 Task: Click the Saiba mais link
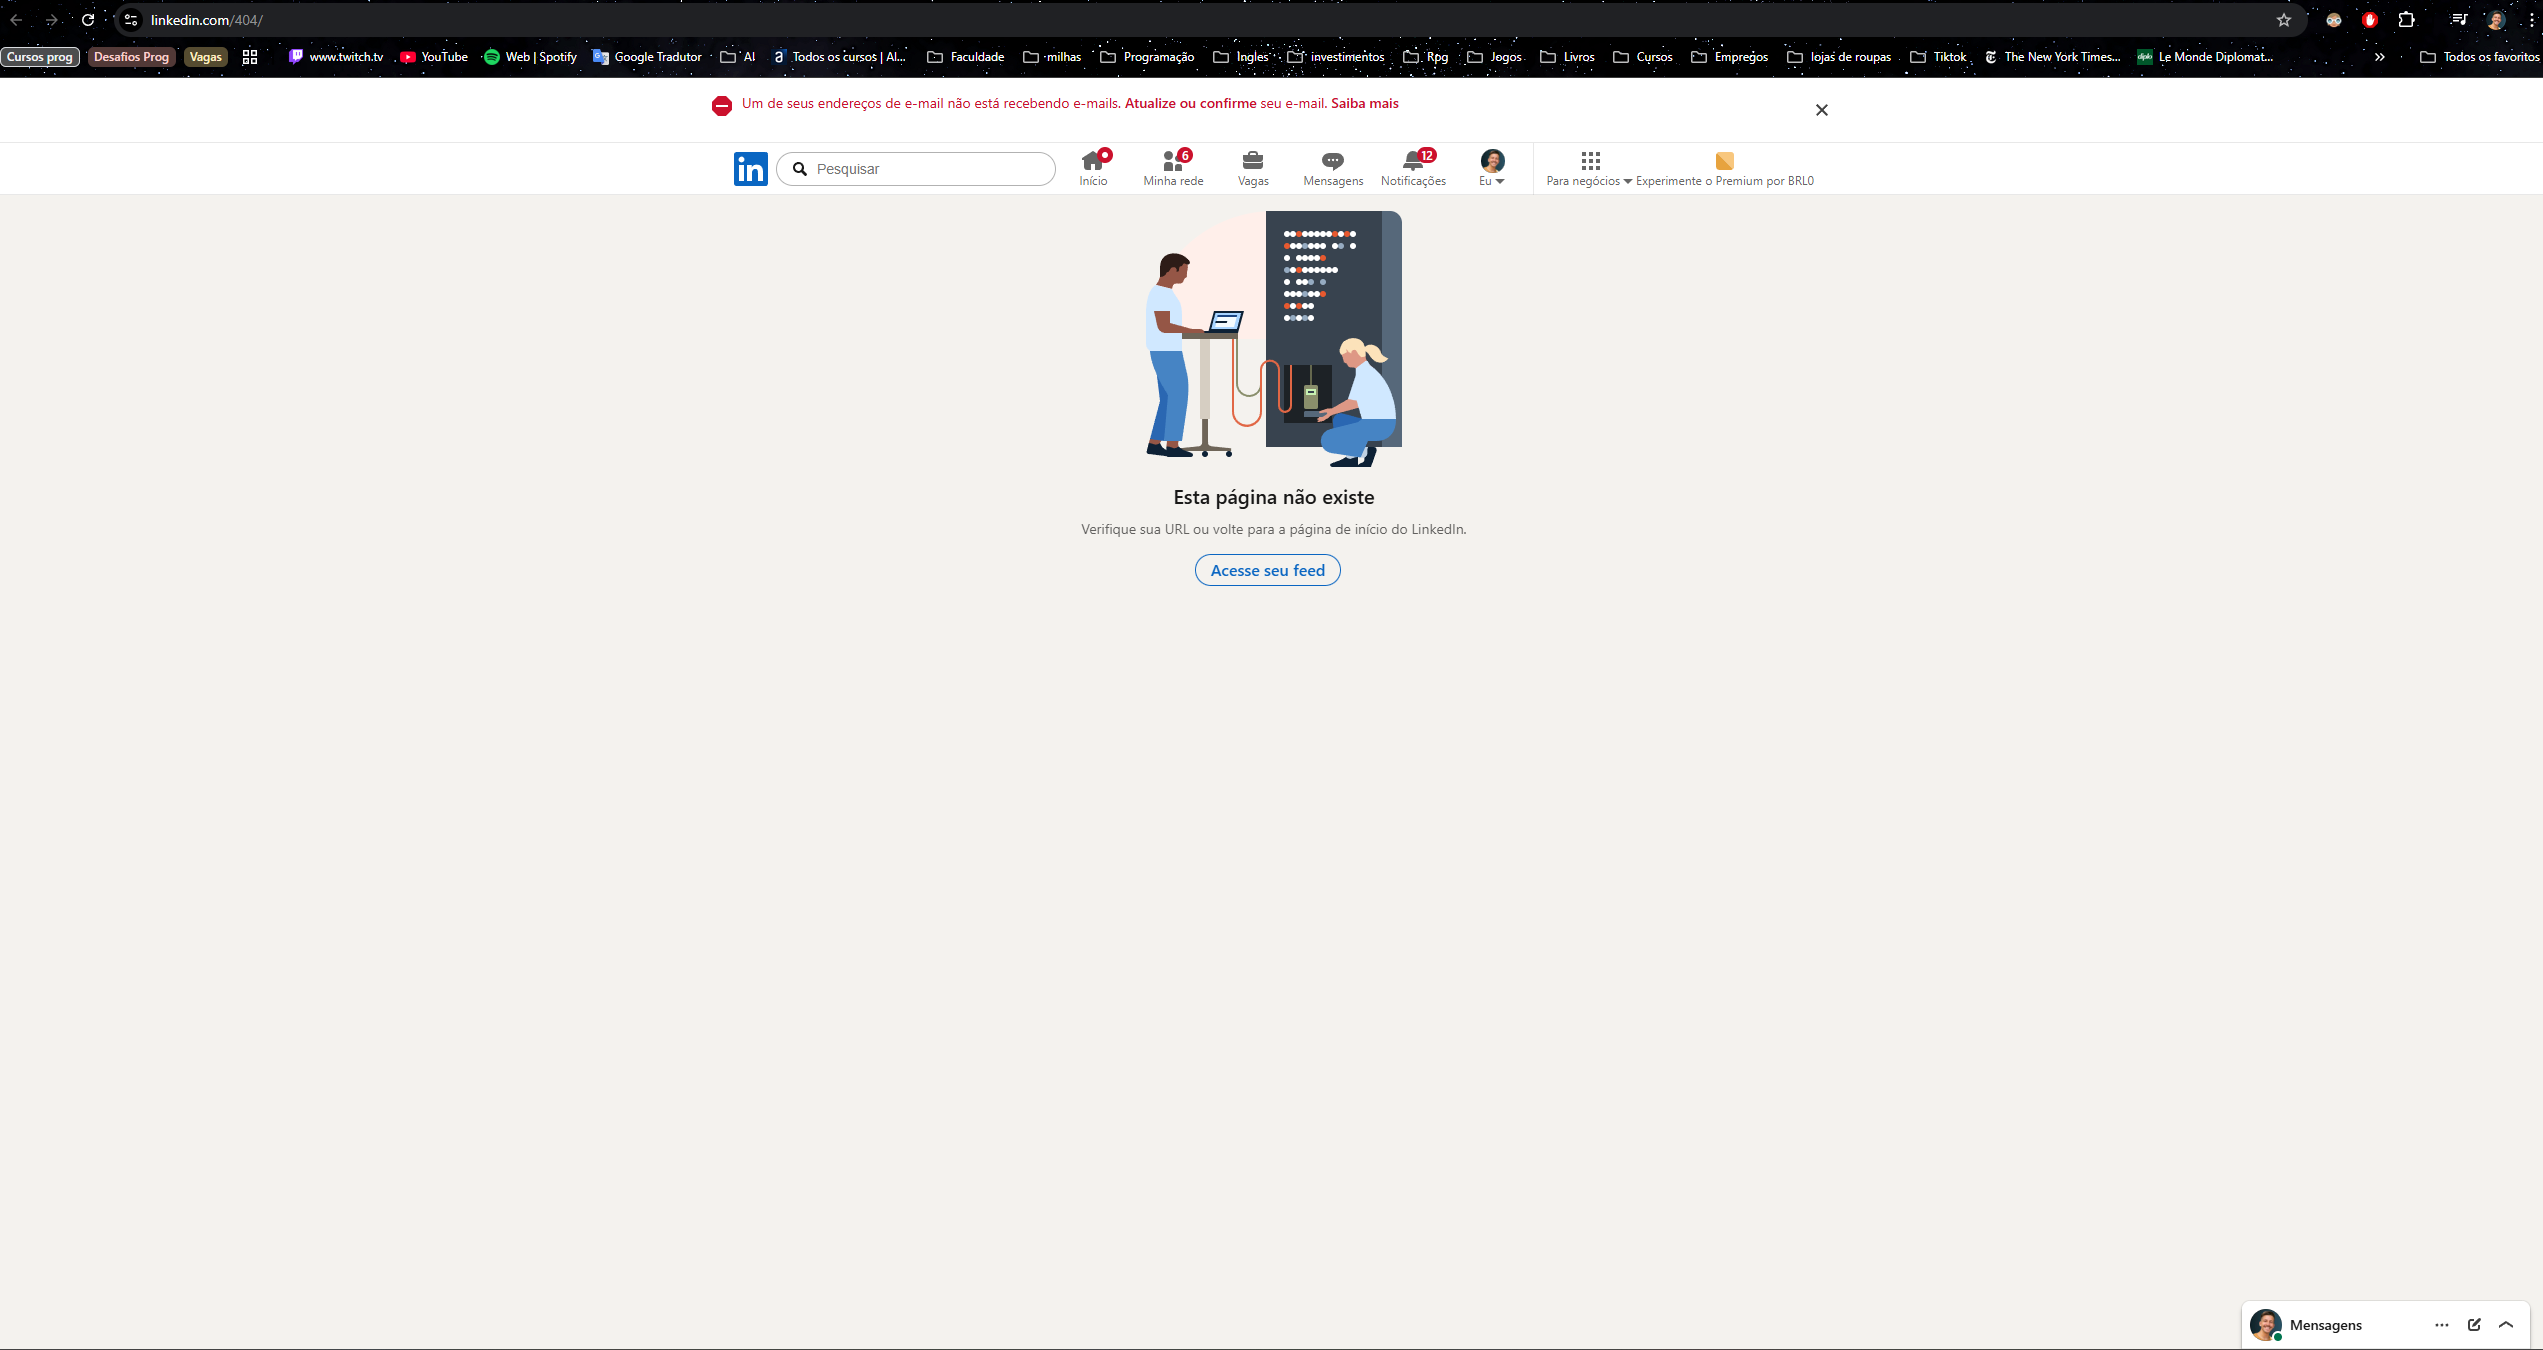pos(1364,104)
